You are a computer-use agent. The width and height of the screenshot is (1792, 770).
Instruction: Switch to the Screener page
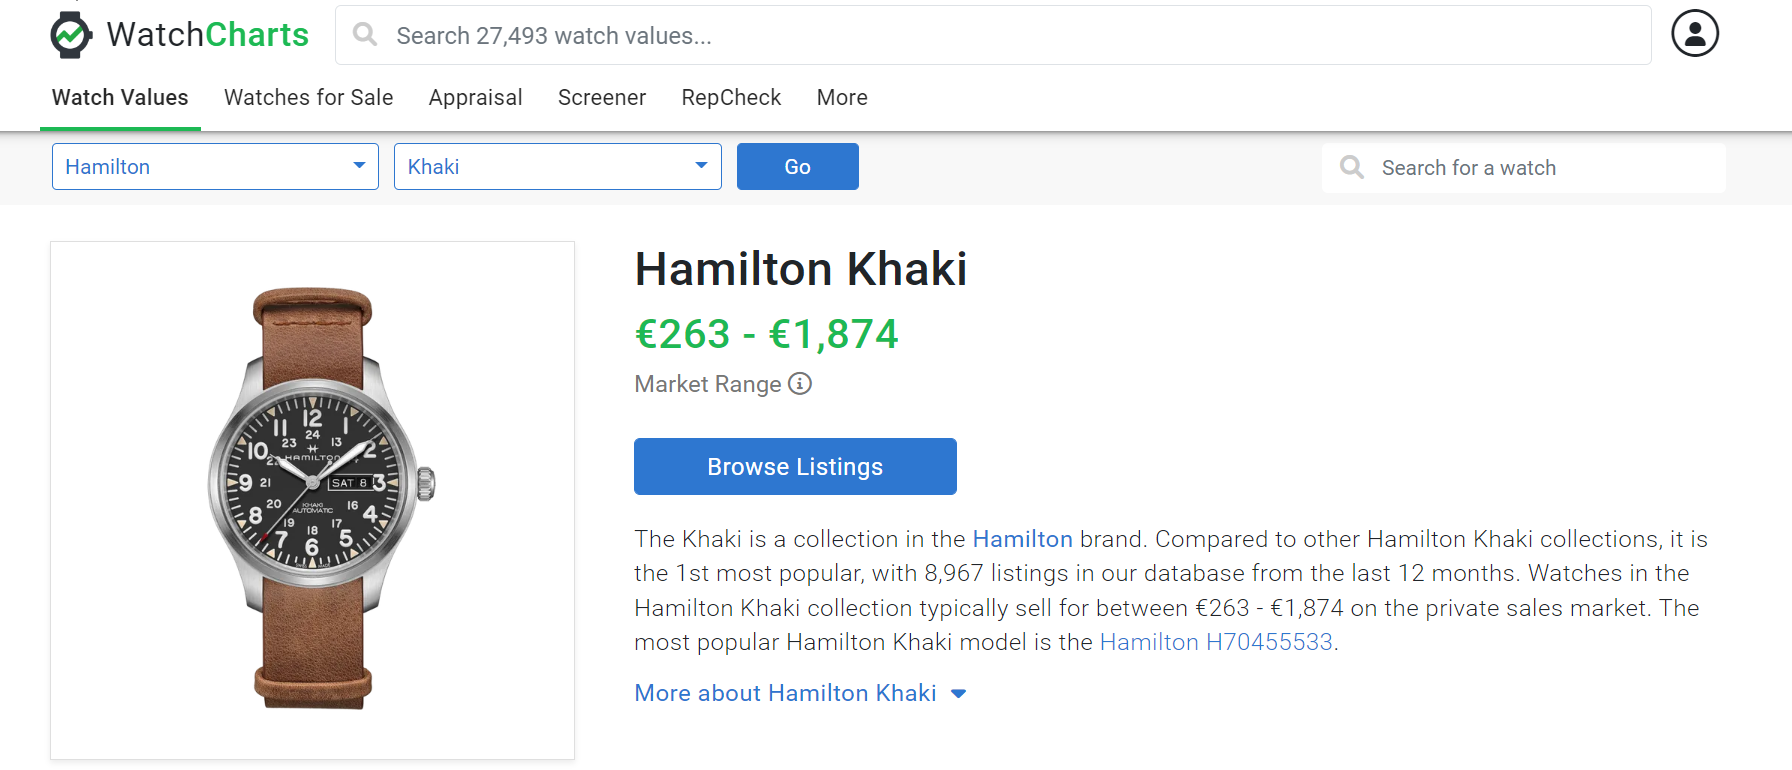601,98
